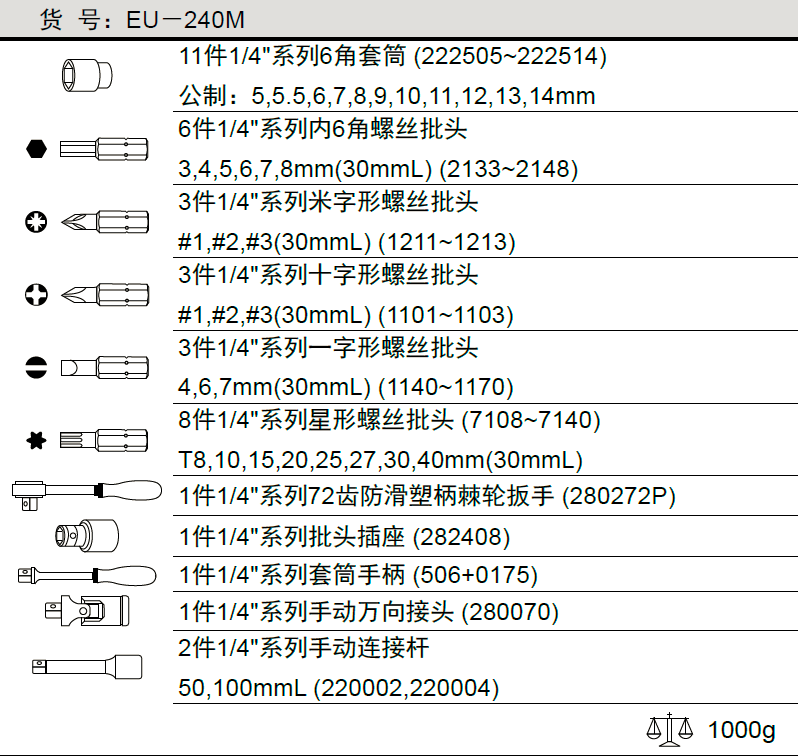The image size is (799, 756).
Task: Click the socket driver handle illustration
Action: tap(86, 575)
